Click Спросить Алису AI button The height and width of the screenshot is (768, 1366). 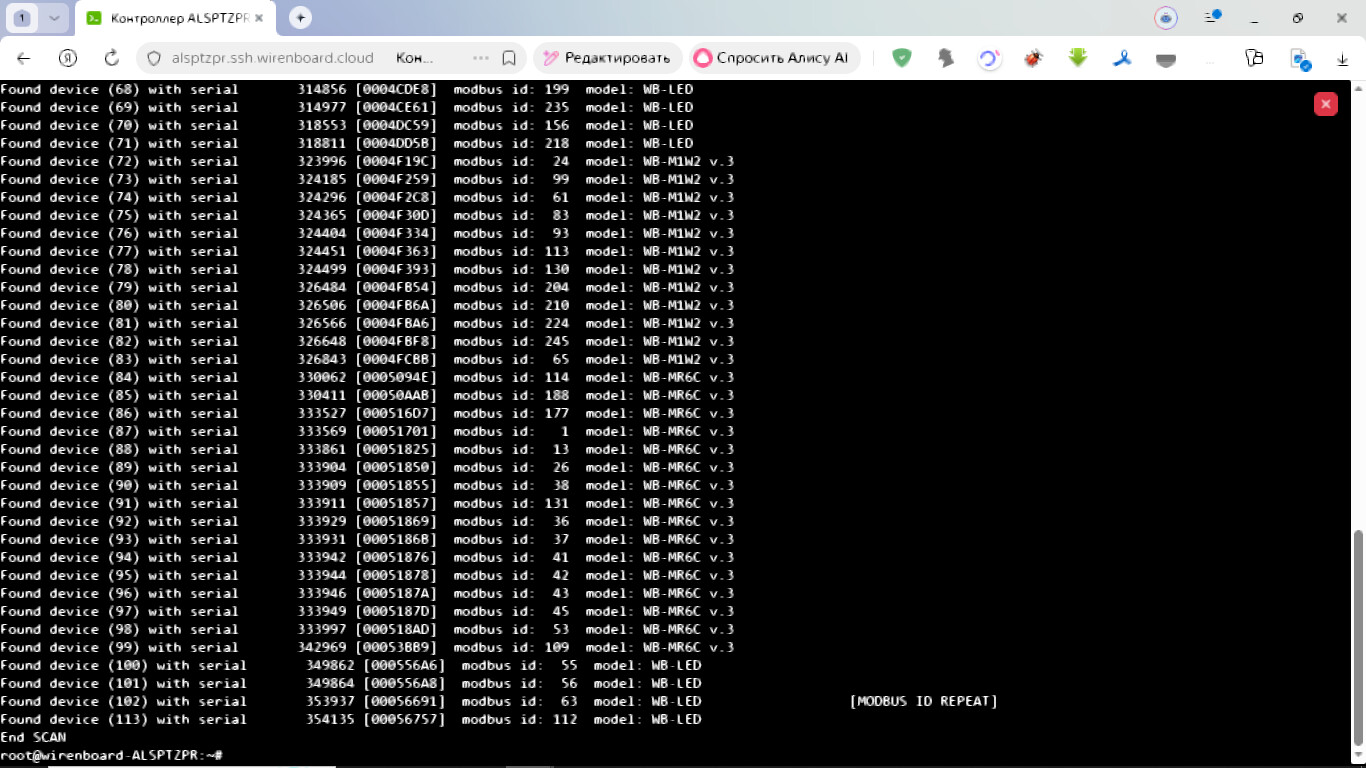point(771,58)
